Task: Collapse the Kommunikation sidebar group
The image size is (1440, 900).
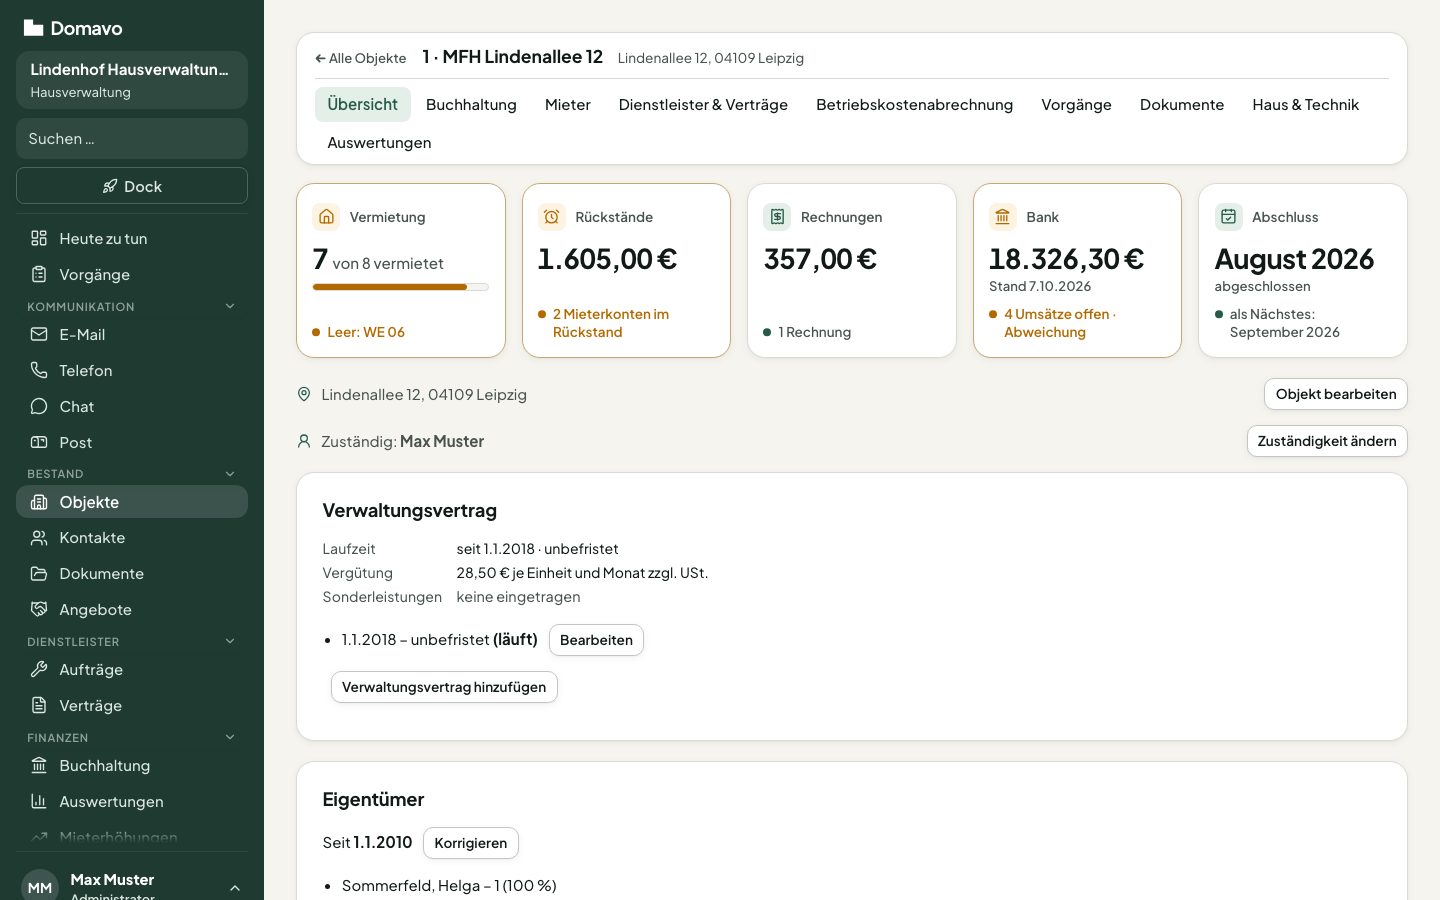Action: [x=230, y=306]
